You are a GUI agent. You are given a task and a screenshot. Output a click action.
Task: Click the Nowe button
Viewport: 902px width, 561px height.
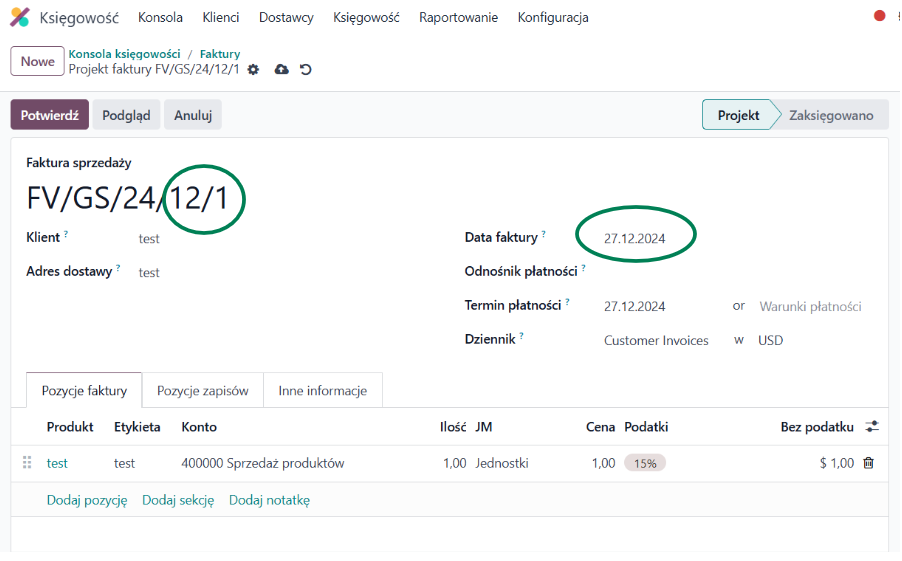point(37,61)
